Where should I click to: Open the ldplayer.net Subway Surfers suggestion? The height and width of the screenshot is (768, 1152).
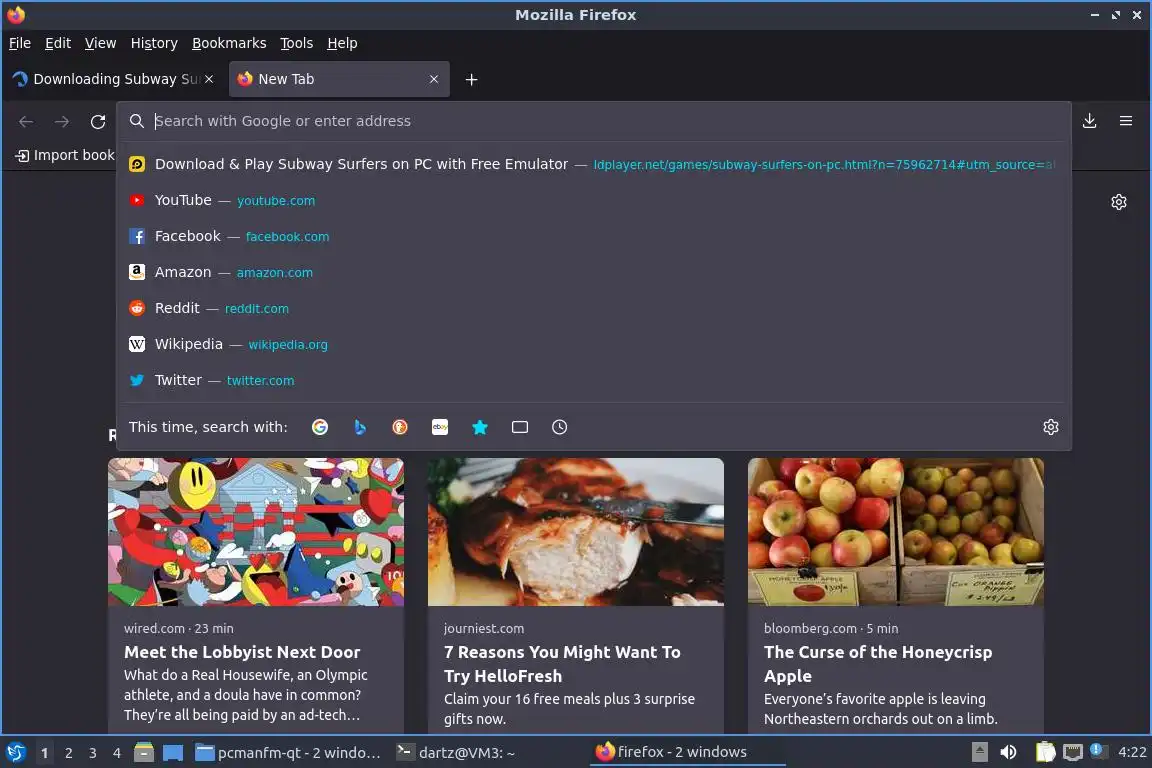pos(594,164)
